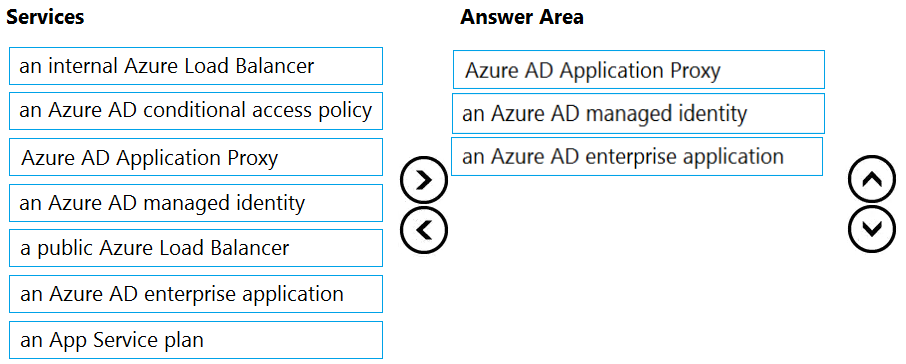Image resolution: width=906 pixels, height=364 pixels.
Task: Select 'an internal Azure Load Balancer' service
Action: tap(196, 66)
